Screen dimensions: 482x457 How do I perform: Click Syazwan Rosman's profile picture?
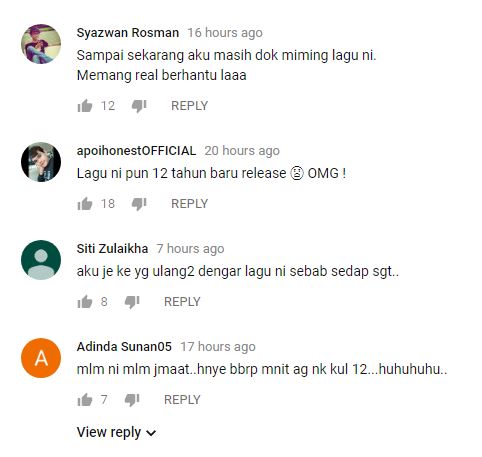click(41, 44)
